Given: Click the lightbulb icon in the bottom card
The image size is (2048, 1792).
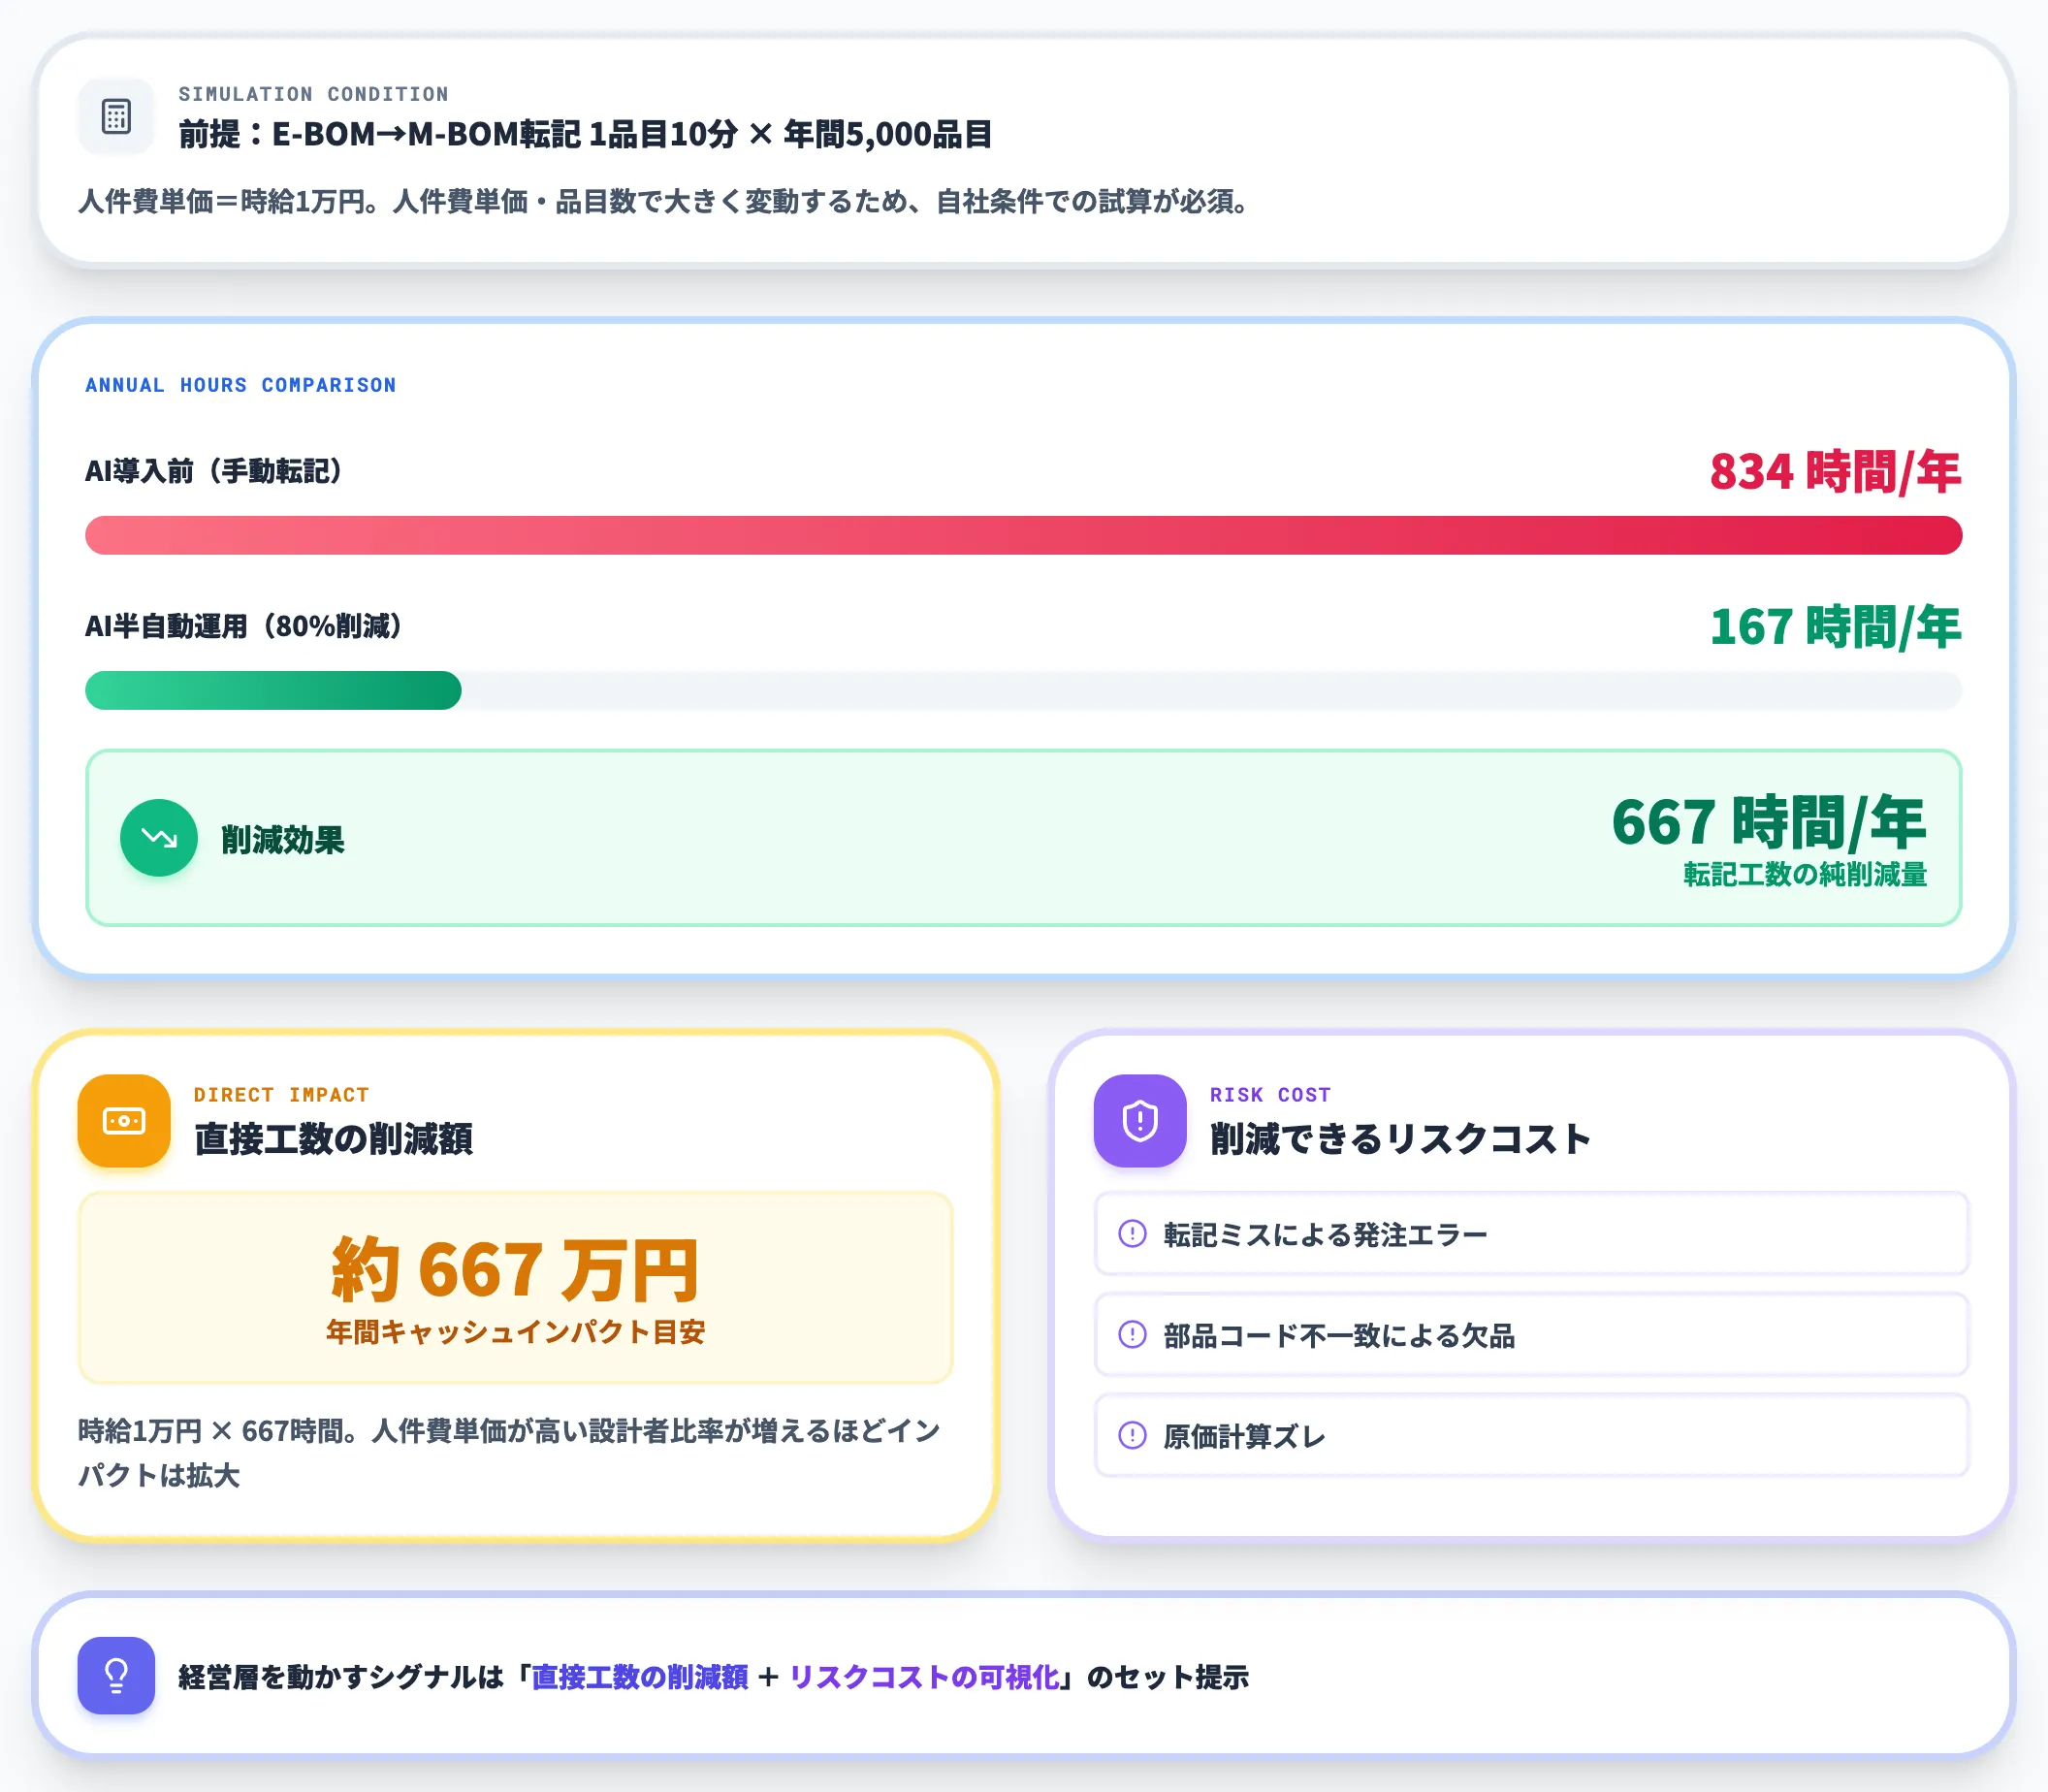Looking at the screenshot, I should (116, 1676).
